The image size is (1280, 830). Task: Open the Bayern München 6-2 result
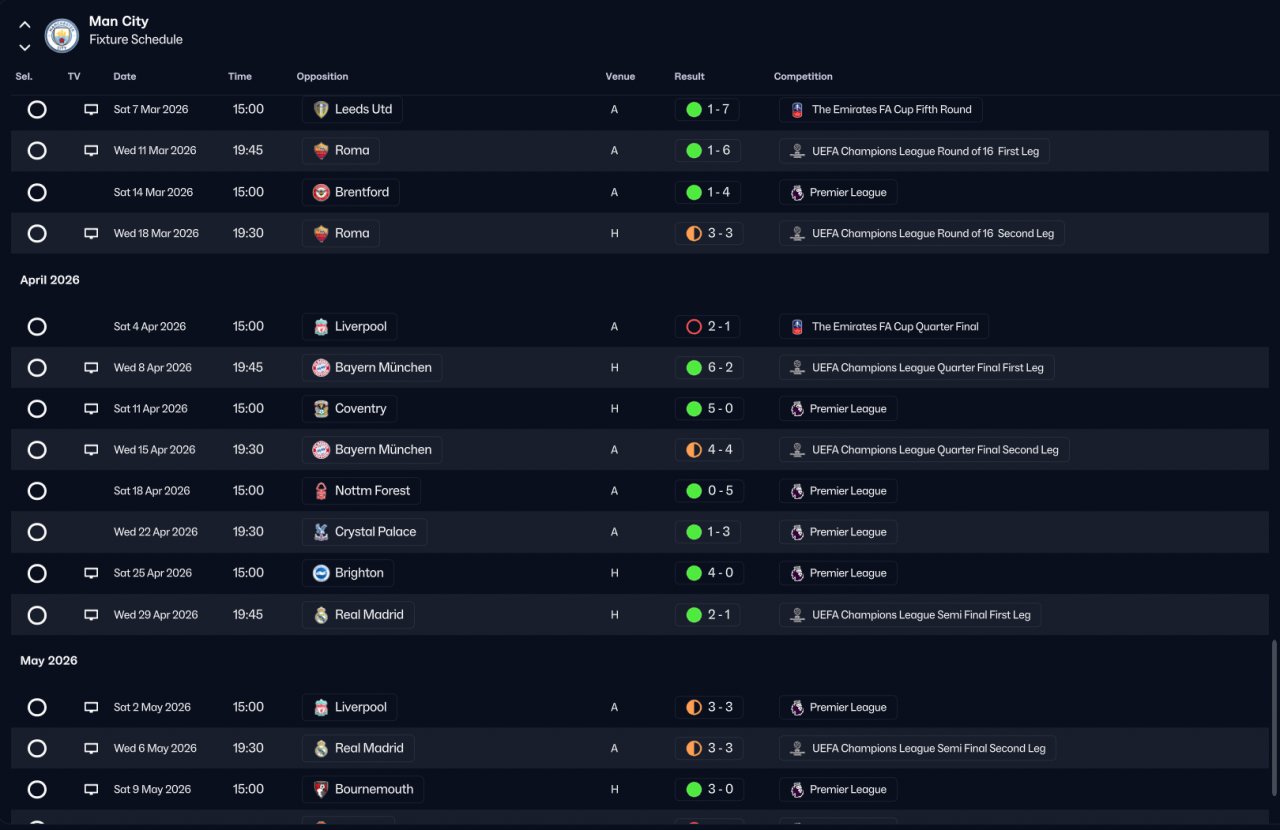(709, 368)
